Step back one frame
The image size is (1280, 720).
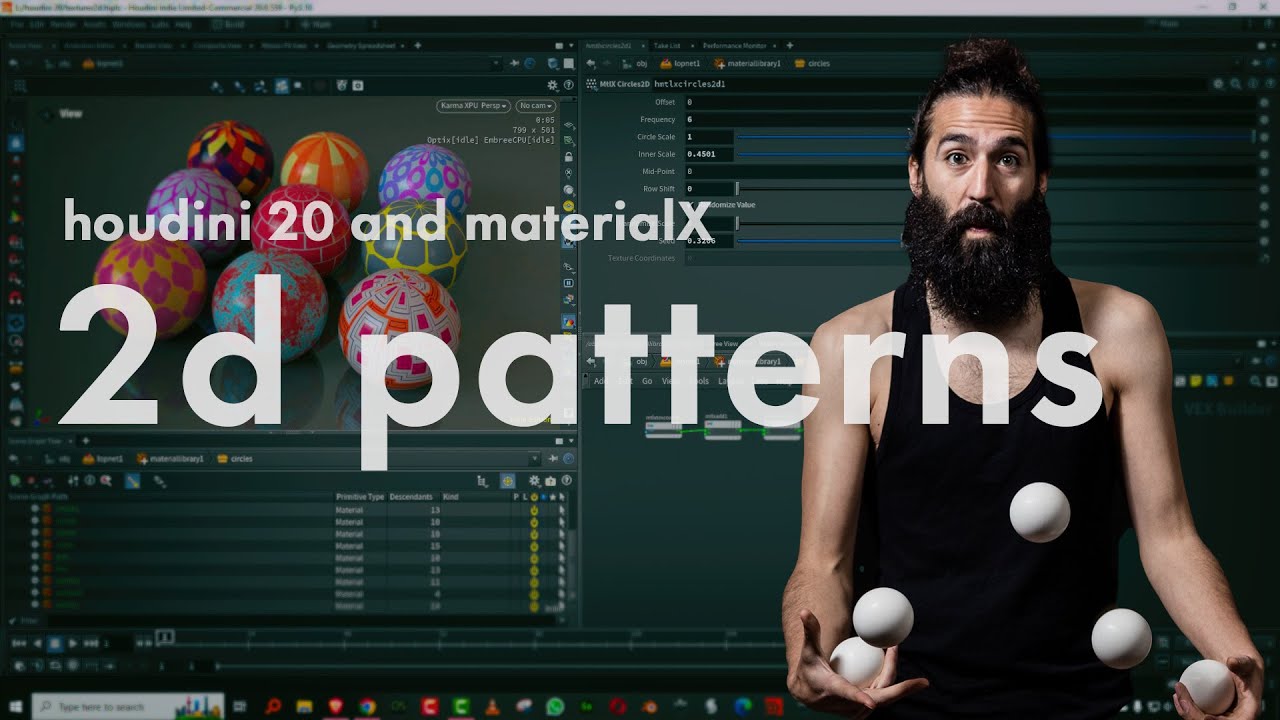pyautogui.click(x=38, y=643)
